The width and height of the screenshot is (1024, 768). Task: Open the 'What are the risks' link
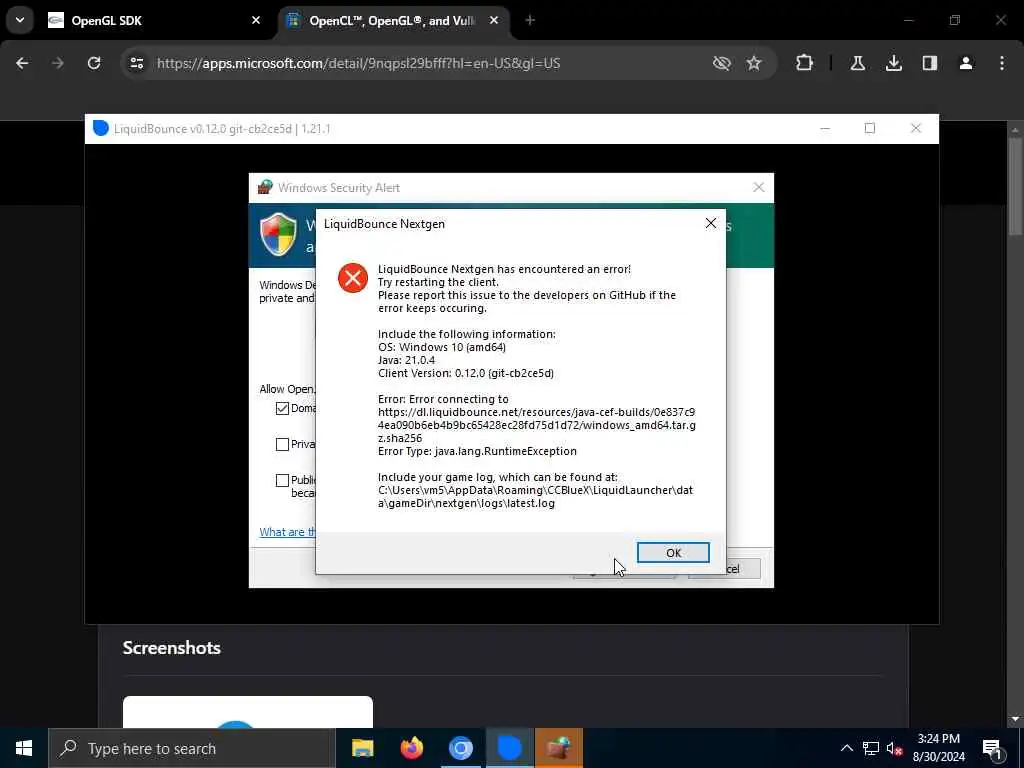coord(287,532)
